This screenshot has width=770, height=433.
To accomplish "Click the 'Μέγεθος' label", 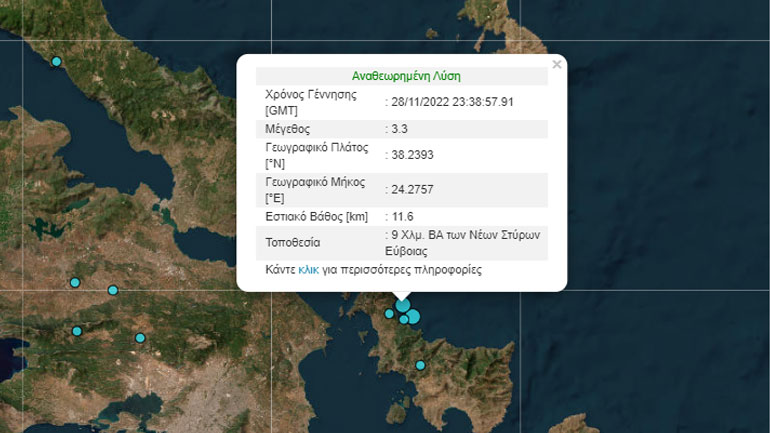I will 287,129.
